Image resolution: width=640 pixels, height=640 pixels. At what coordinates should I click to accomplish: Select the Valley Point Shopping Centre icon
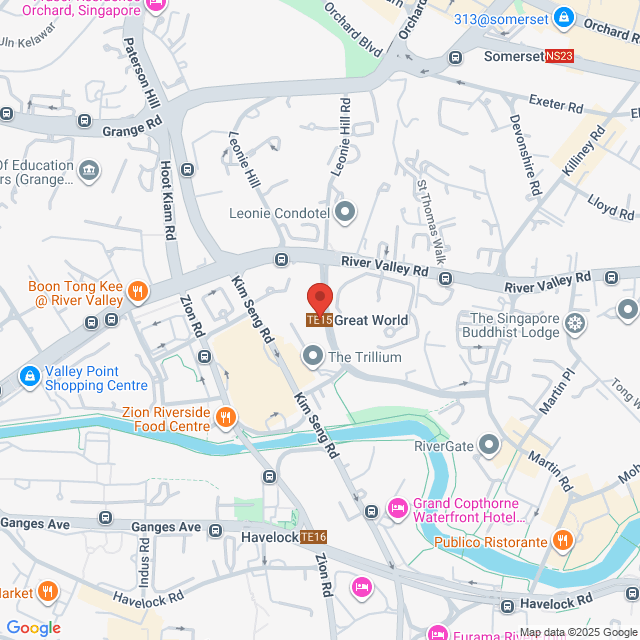click(30, 377)
